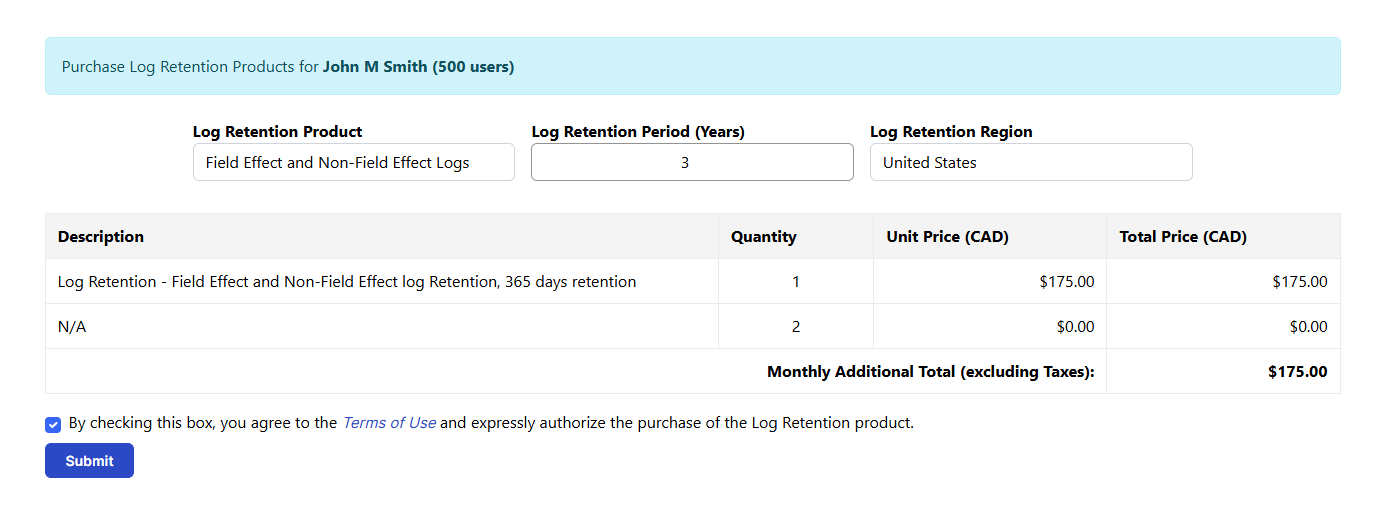Image resolution: width=1391 pixels, height=519 pixels.
Task: Select the 365 days retention description row
Action: (347, 282)
